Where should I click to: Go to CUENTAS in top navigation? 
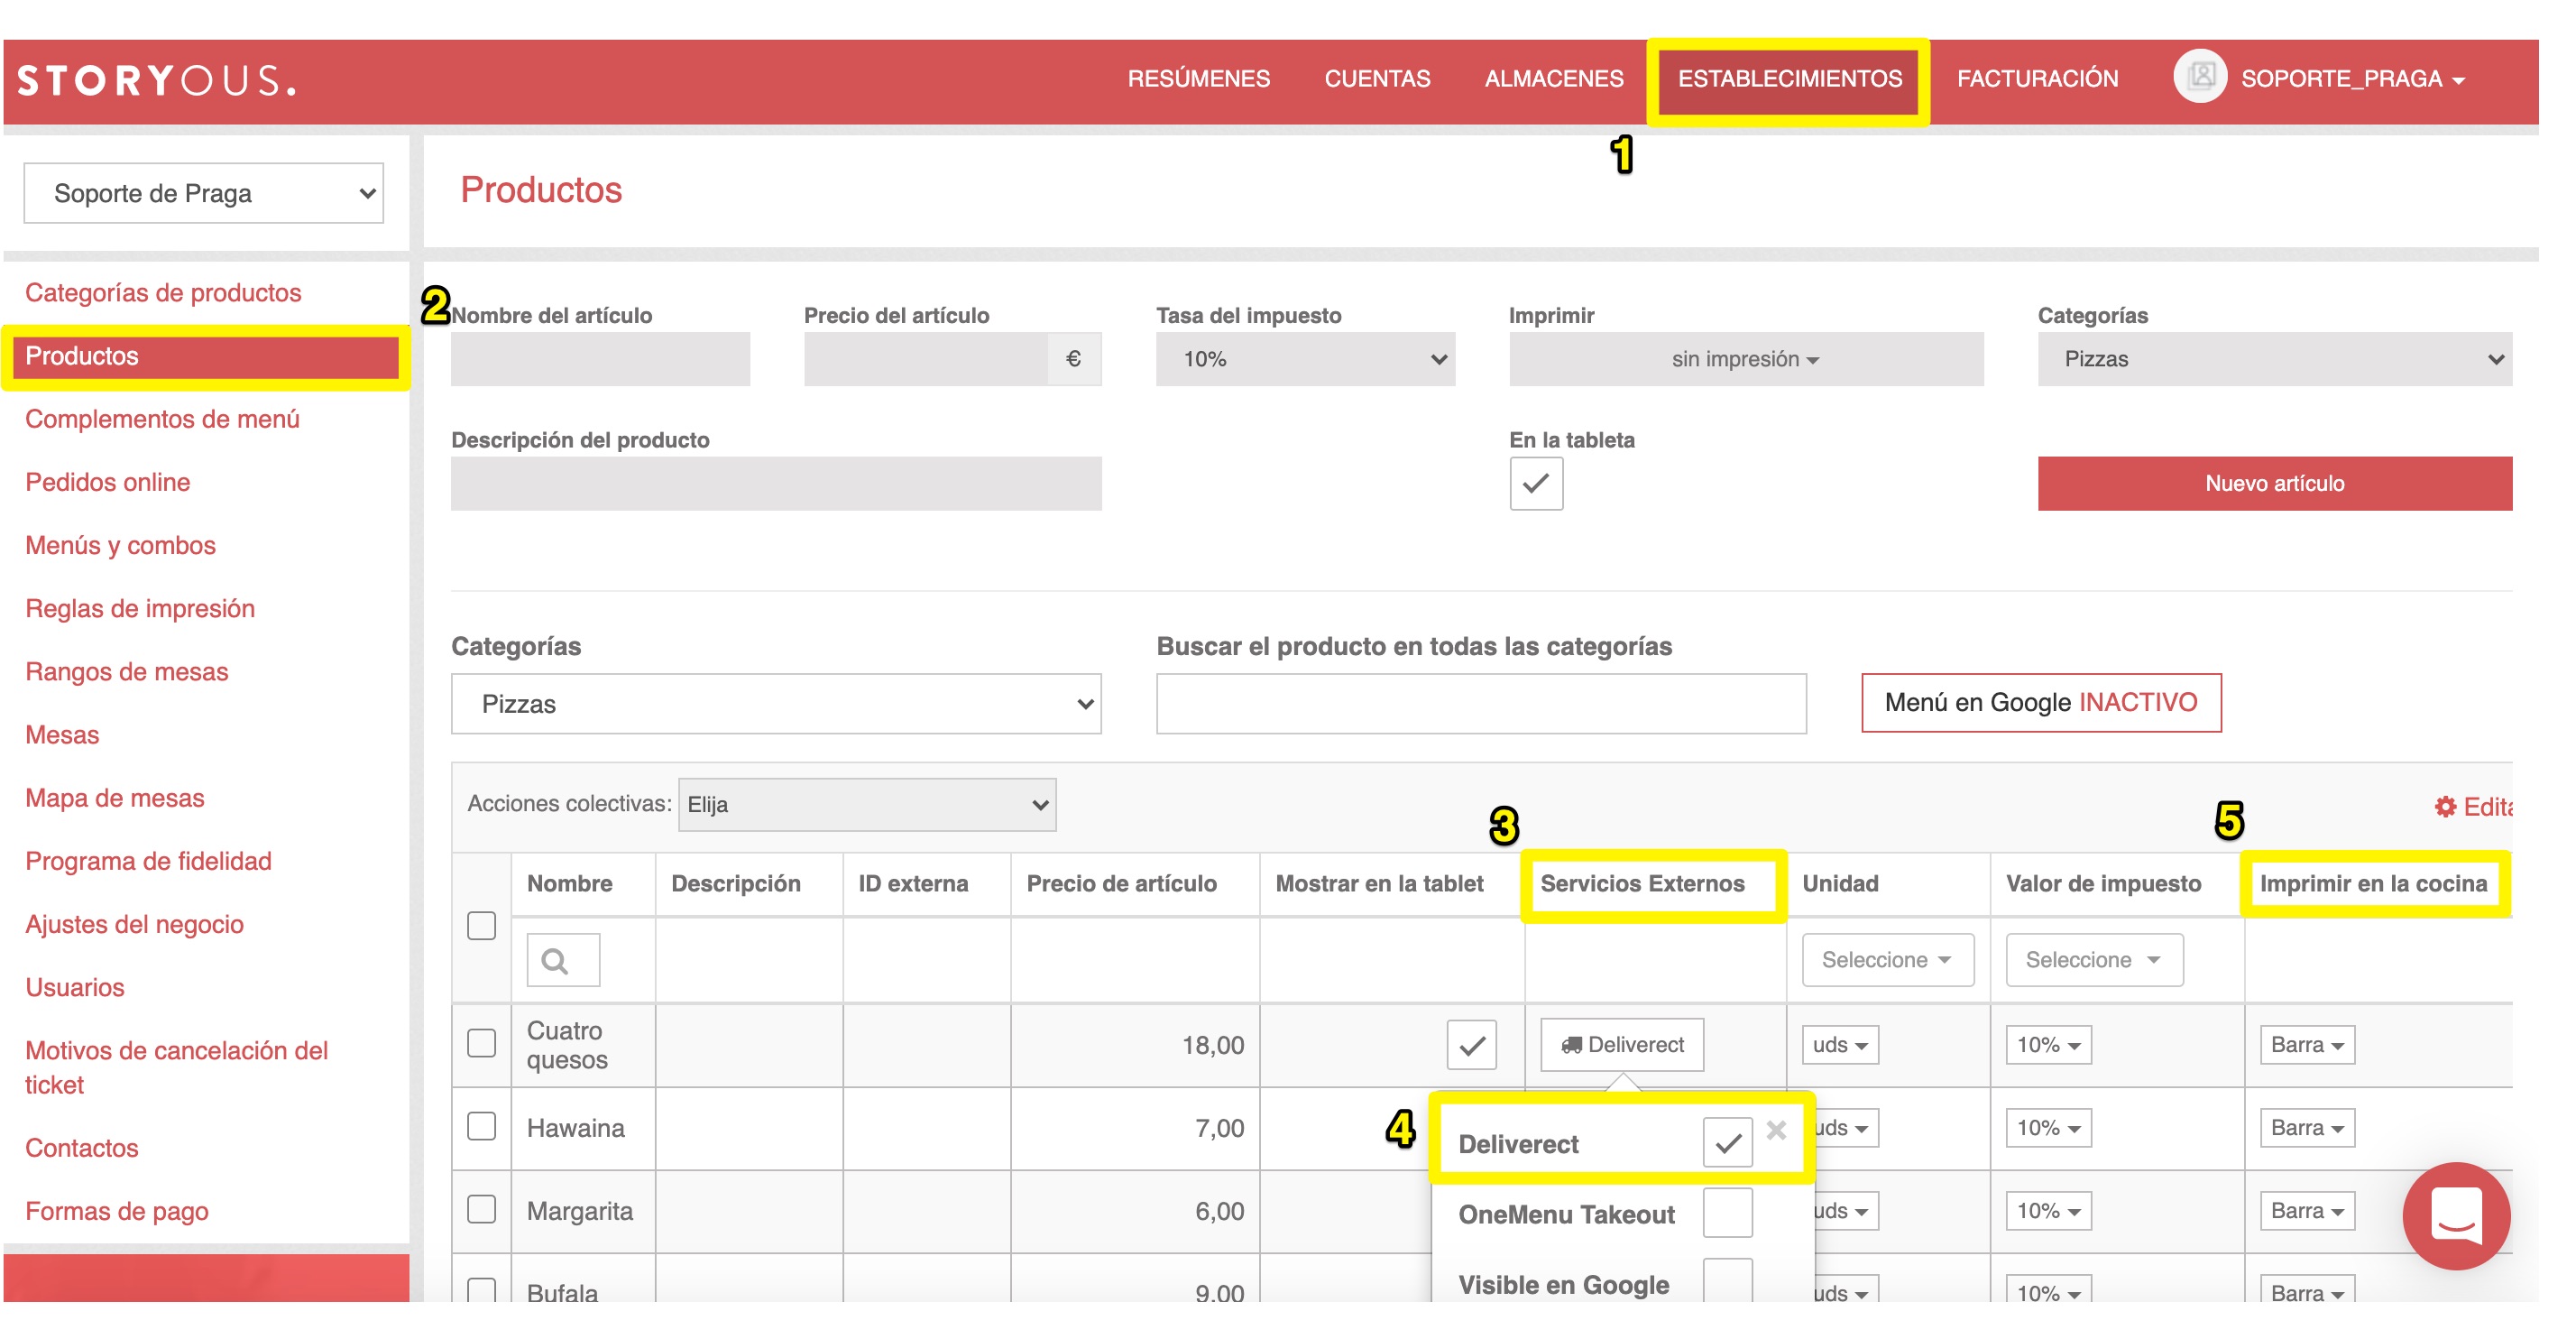[1377, 79]
